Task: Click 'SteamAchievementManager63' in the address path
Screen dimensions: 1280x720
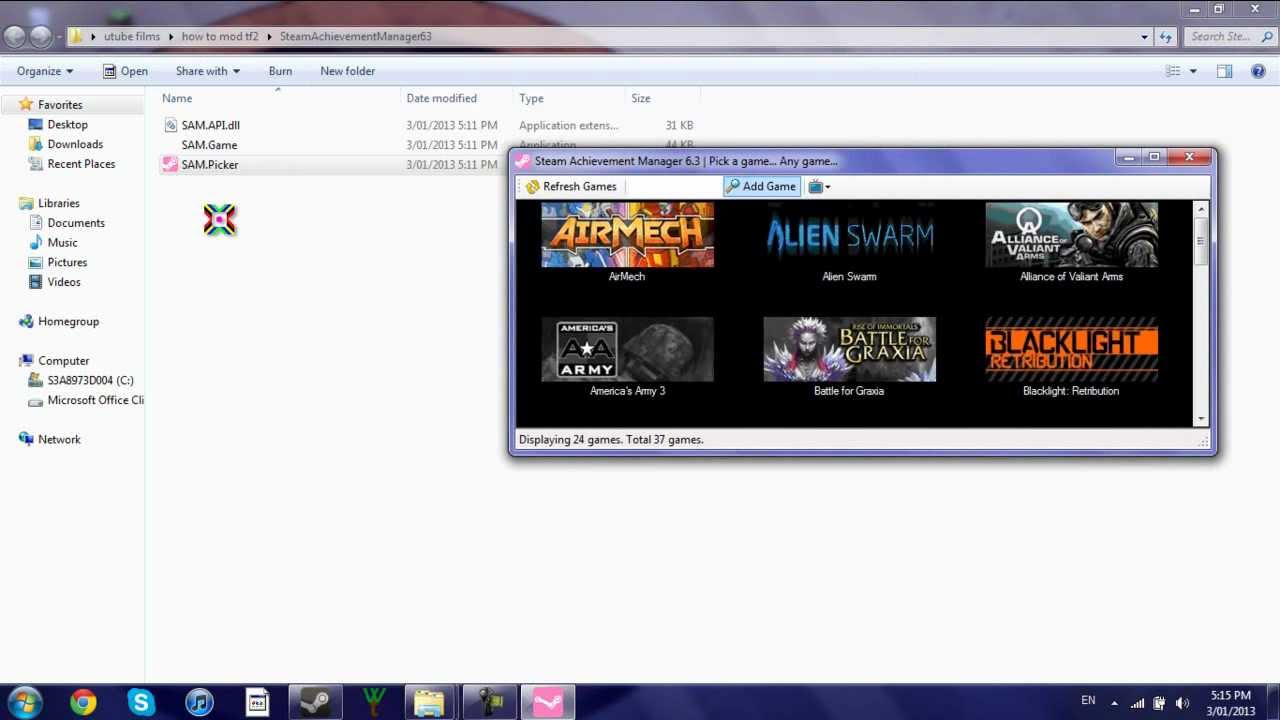Action: click(356, 36)
